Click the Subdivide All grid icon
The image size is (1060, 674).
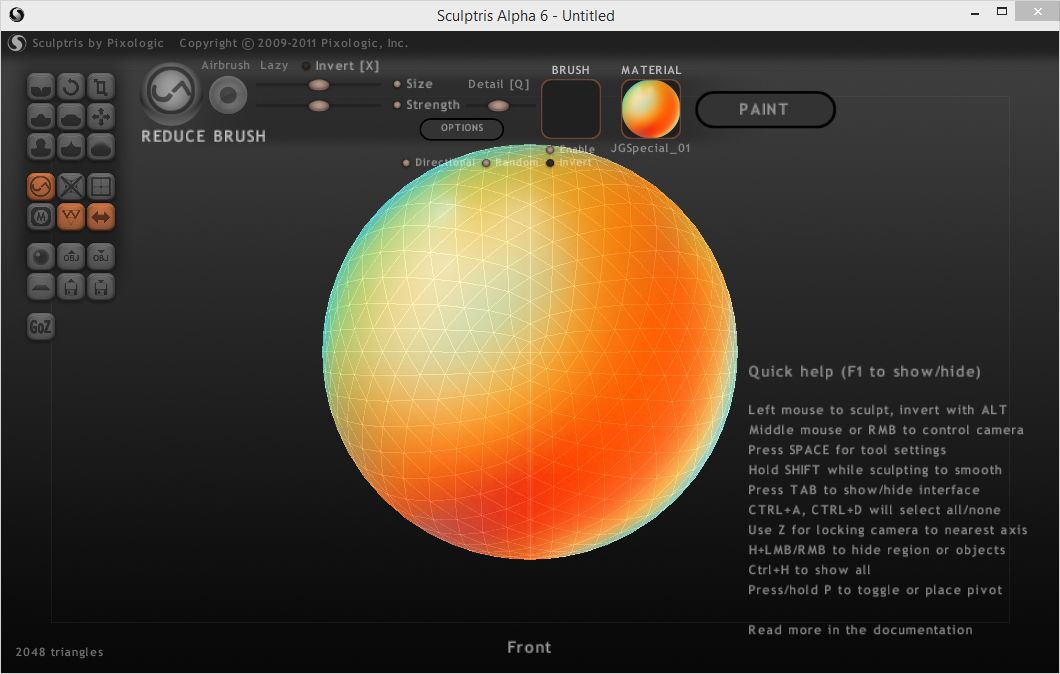[x=101, y=186]
